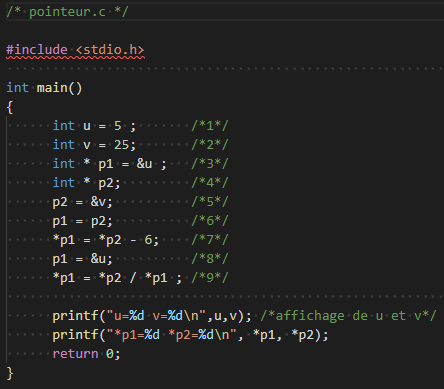This screenshot has width=444, height=389.
Task: Click the "*p1 = *p2 - 6;" statement
Action: click(x=106, y=240)
